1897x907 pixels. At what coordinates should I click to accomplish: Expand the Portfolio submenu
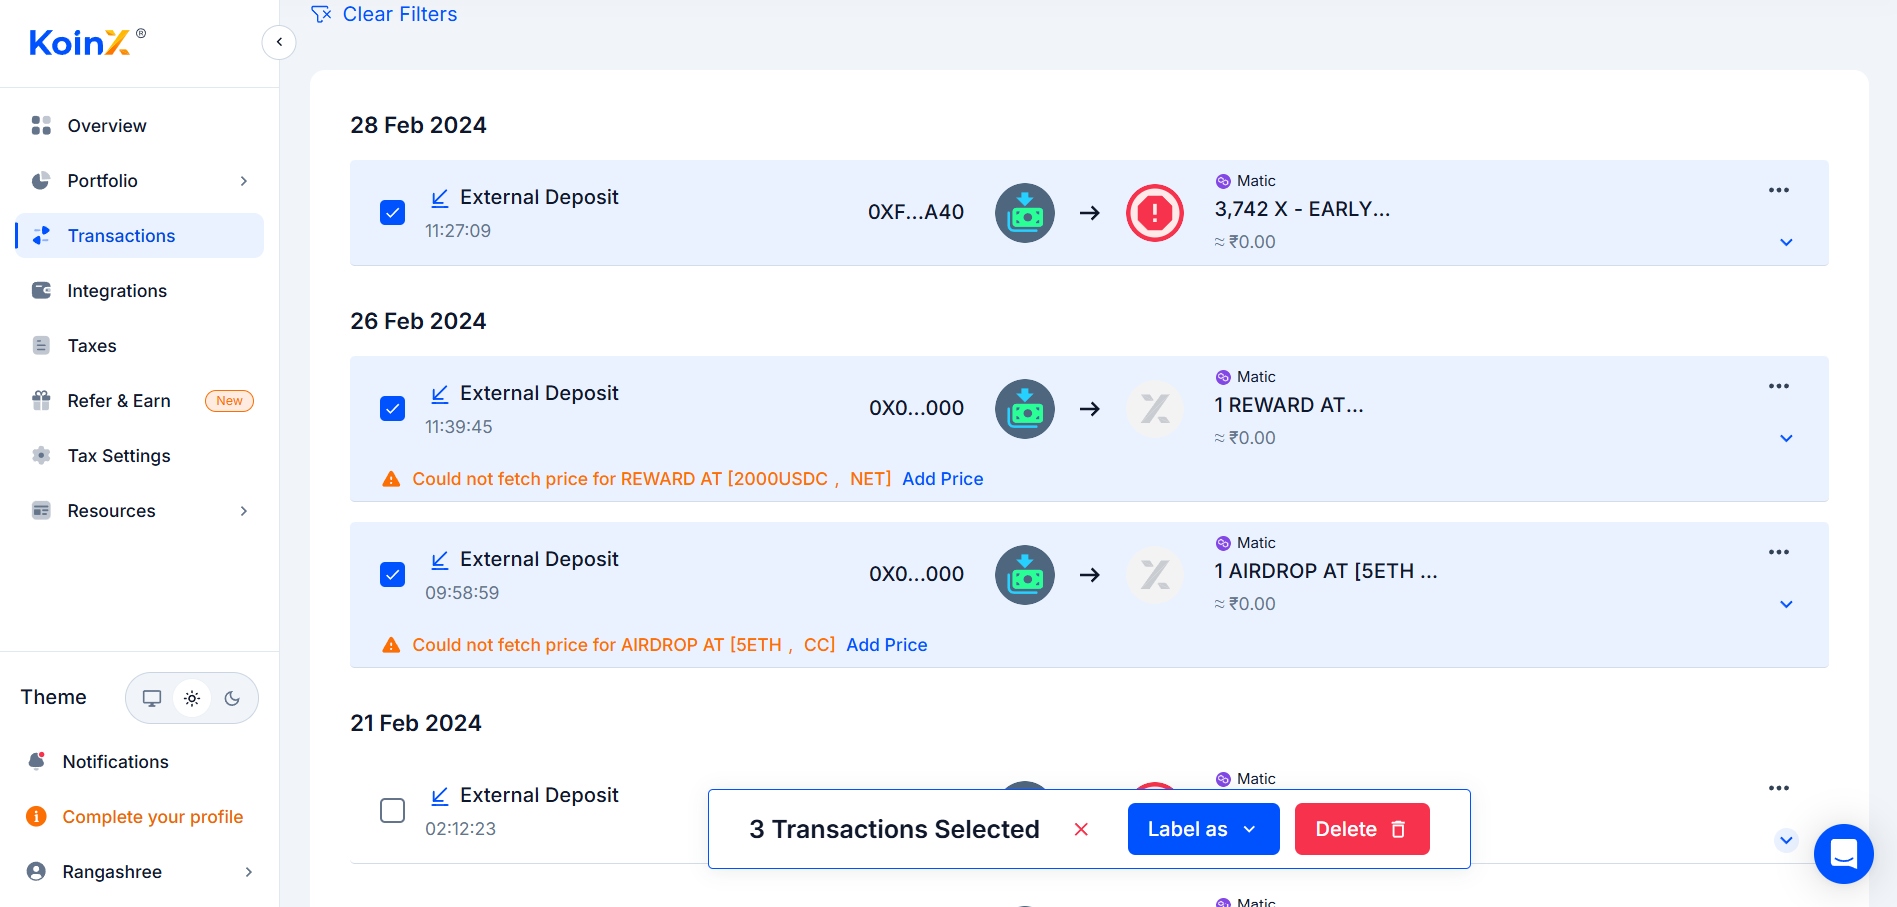243,181
